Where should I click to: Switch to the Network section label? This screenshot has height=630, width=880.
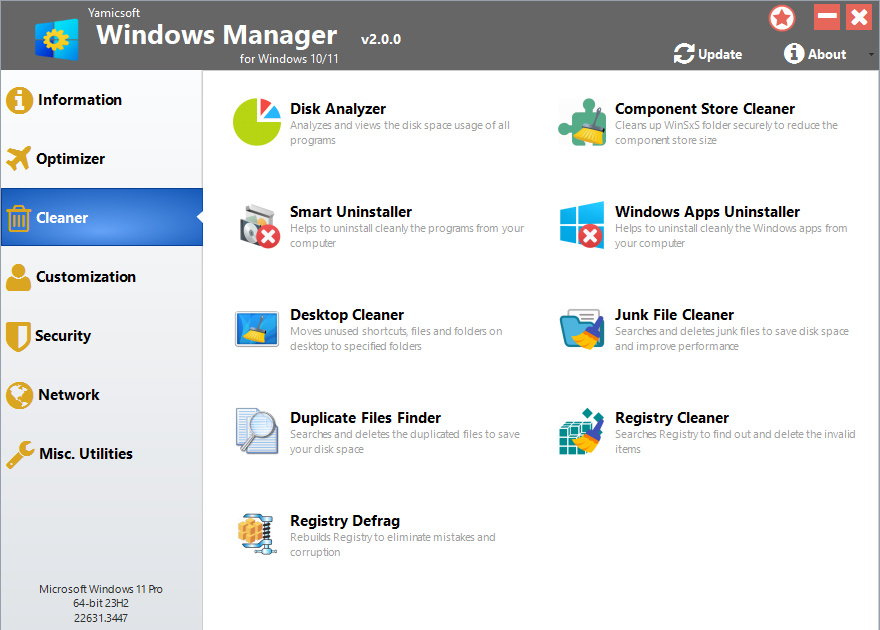[68, 395]
